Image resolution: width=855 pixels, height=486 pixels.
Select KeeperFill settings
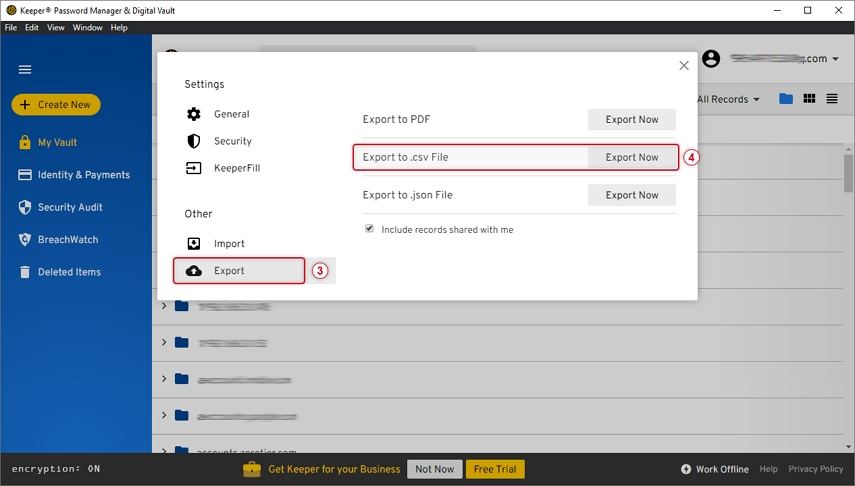click(x=237, y=168)
